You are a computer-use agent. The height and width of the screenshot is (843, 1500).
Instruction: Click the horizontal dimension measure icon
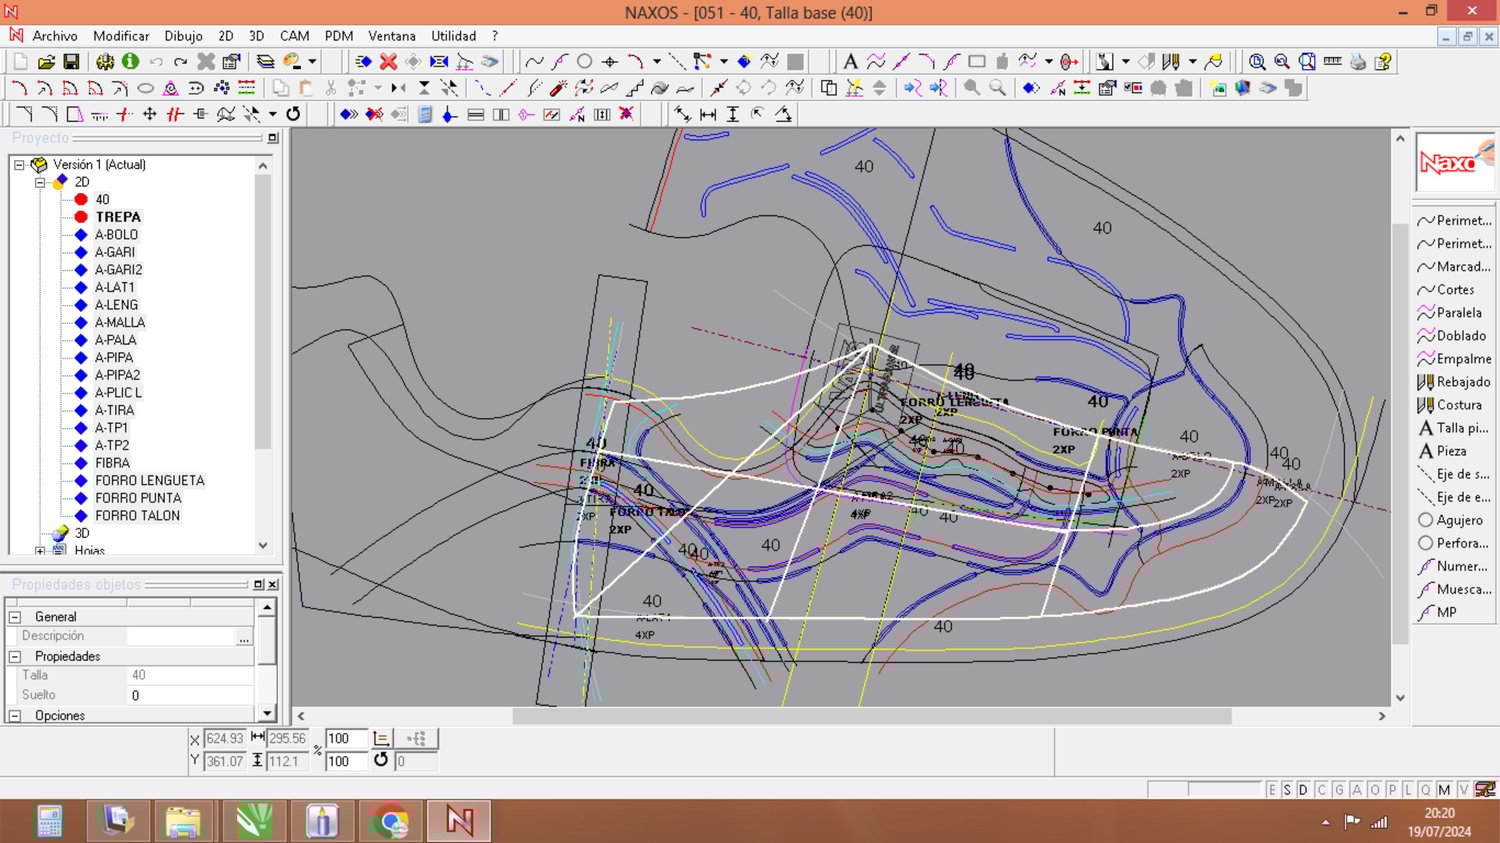pos(708,114)
